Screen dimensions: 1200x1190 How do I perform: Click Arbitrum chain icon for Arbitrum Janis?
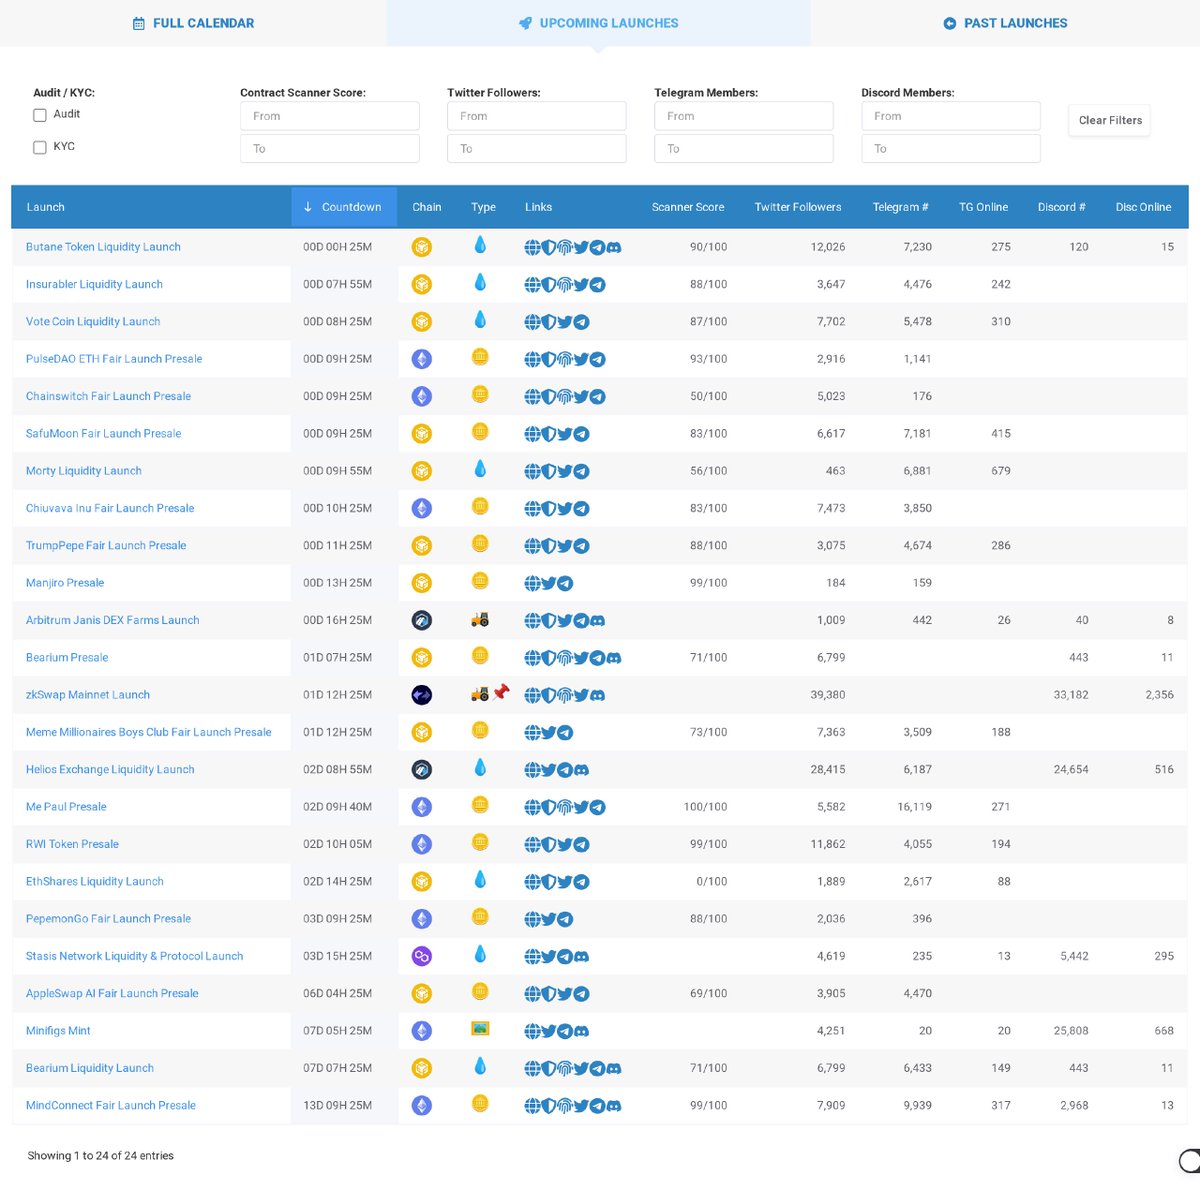422,621
